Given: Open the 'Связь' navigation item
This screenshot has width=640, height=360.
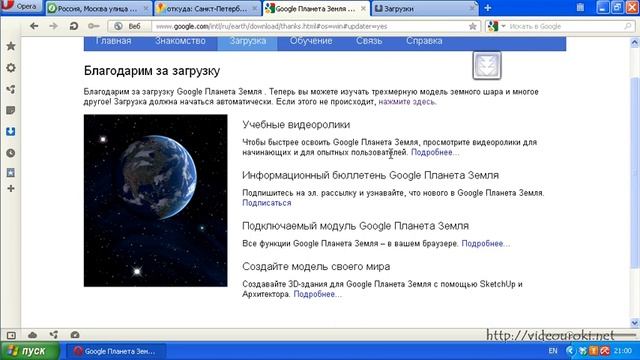Looking at the screenshot, I should pyautogui.click(x=369, y=41).
